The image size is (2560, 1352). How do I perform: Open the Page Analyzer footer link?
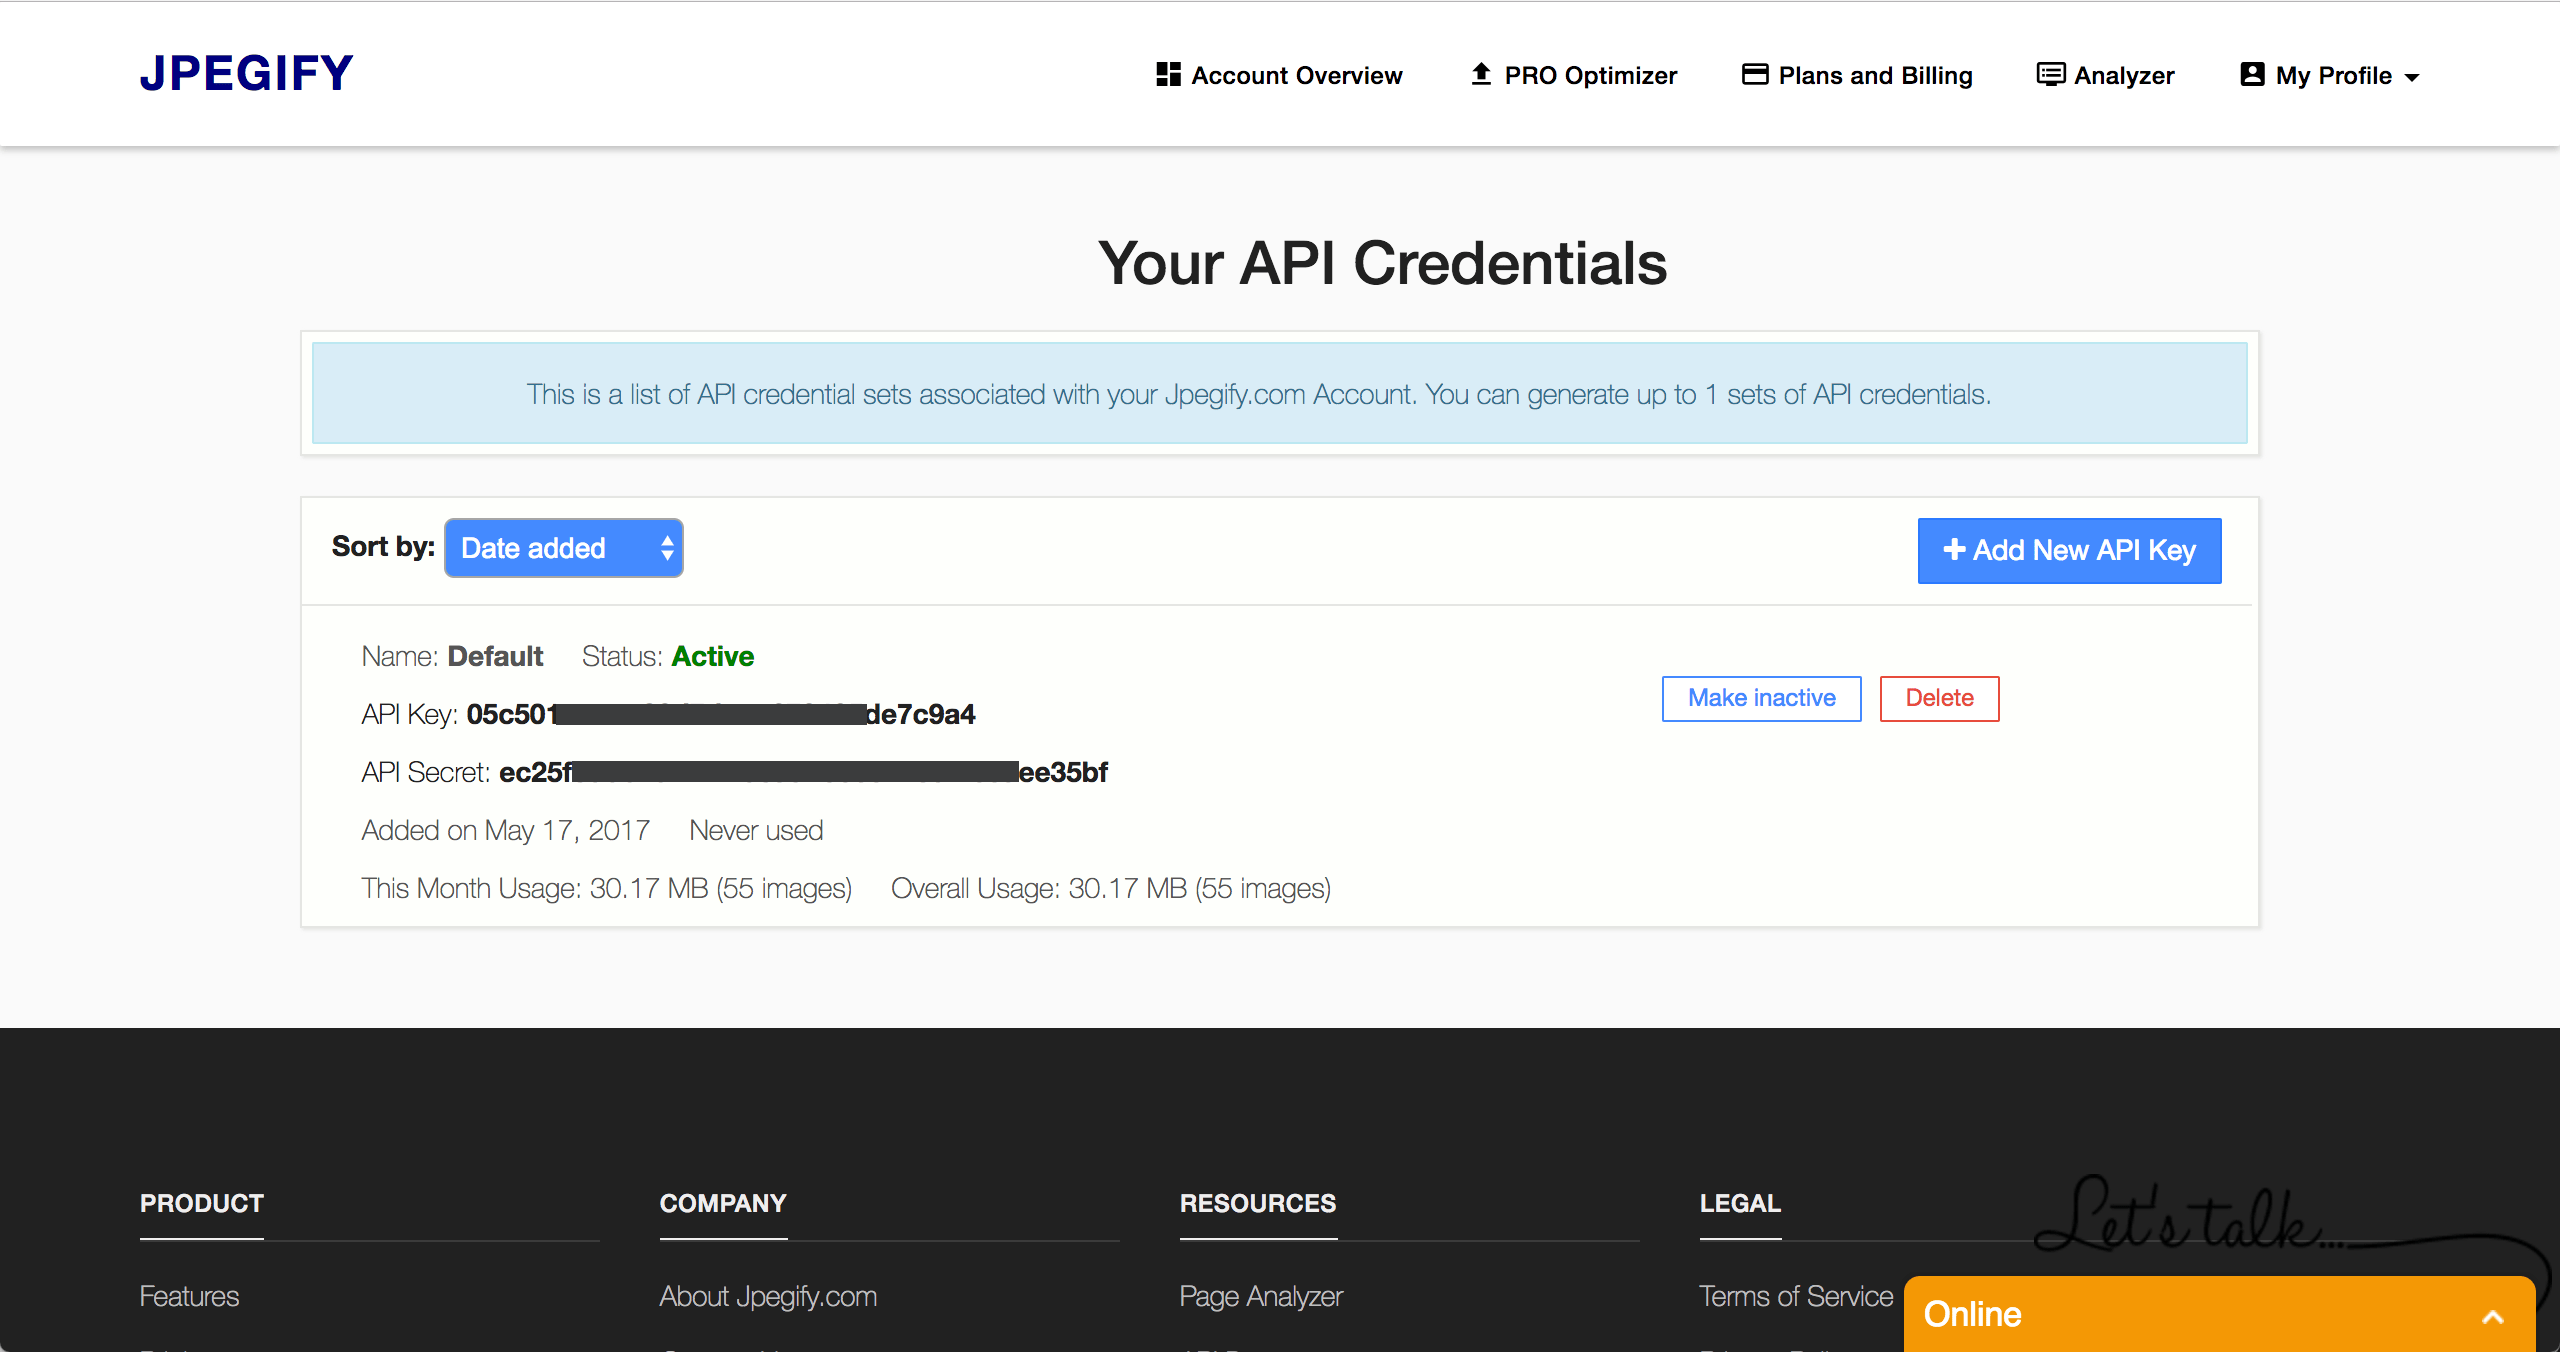click(x=1261, y=1296)
